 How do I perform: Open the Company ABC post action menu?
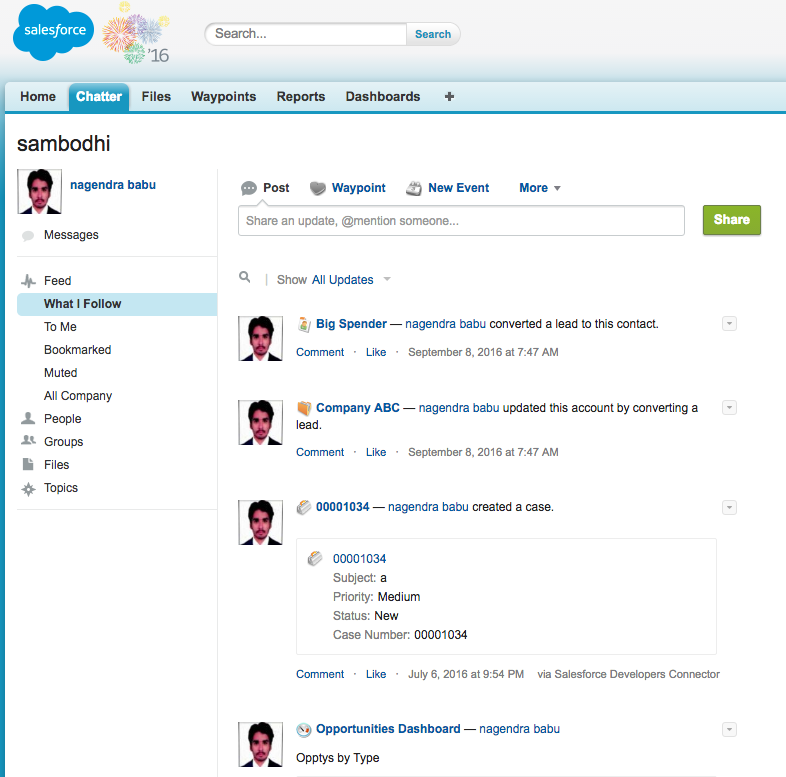pyautogui.click(x=729, y=407)
